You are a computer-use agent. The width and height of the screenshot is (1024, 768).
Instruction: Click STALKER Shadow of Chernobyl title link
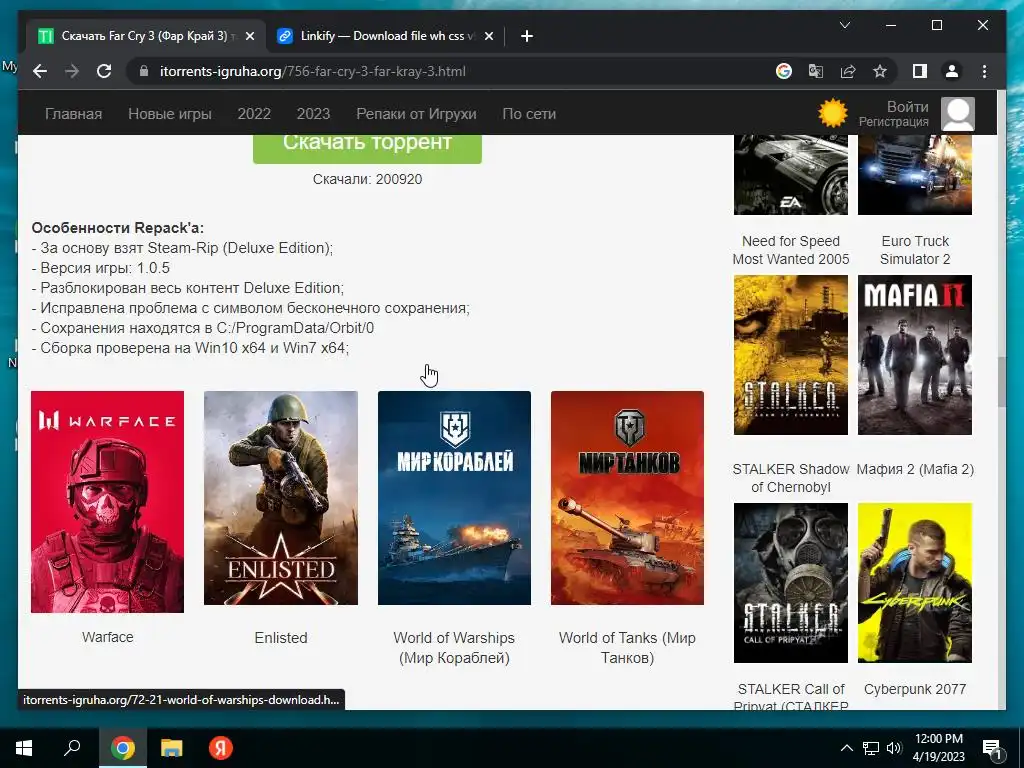pyautogui.click(x=791, y=478)
